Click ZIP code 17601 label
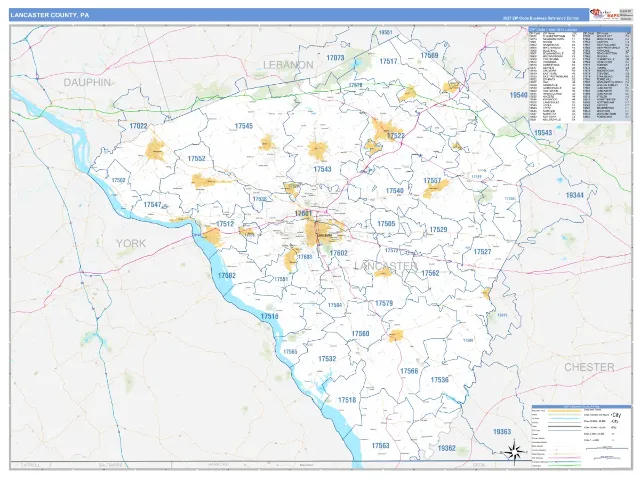The image size is (640, 480). point(303,213)
